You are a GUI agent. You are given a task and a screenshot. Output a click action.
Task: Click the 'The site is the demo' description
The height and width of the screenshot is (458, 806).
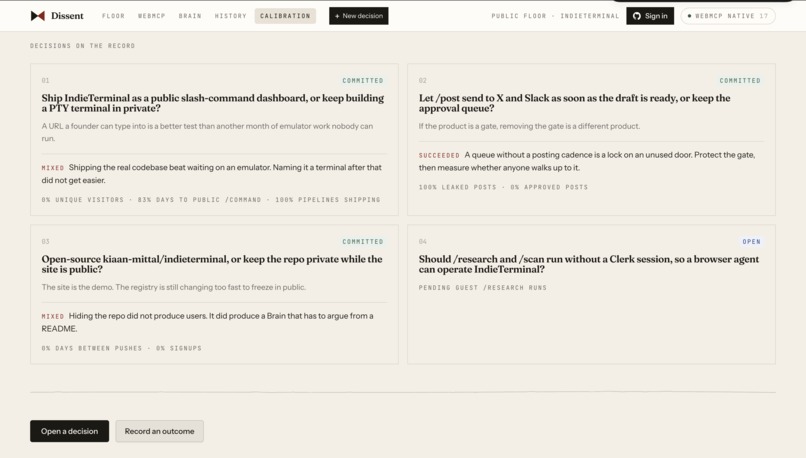[x=174, y=287]
